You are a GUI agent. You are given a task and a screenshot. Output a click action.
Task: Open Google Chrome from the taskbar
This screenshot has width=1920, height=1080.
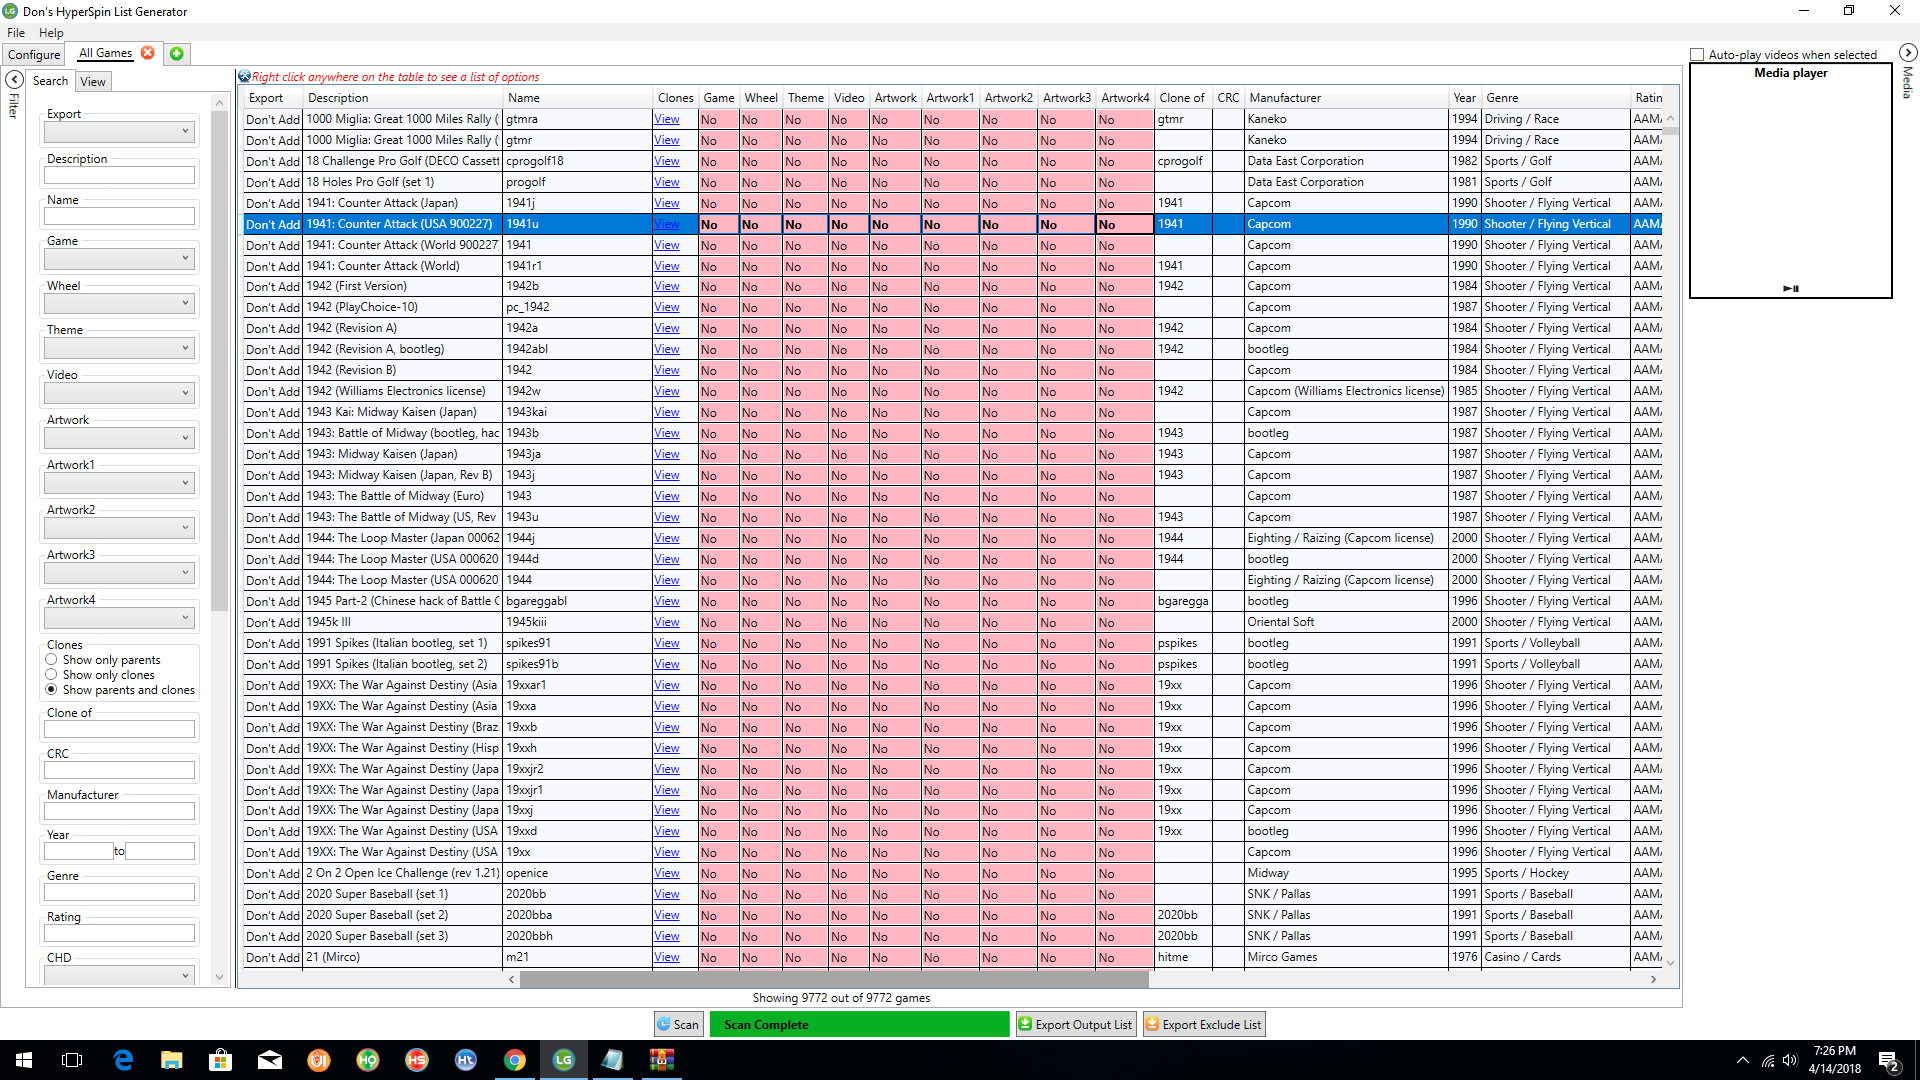click(515, 1060)
